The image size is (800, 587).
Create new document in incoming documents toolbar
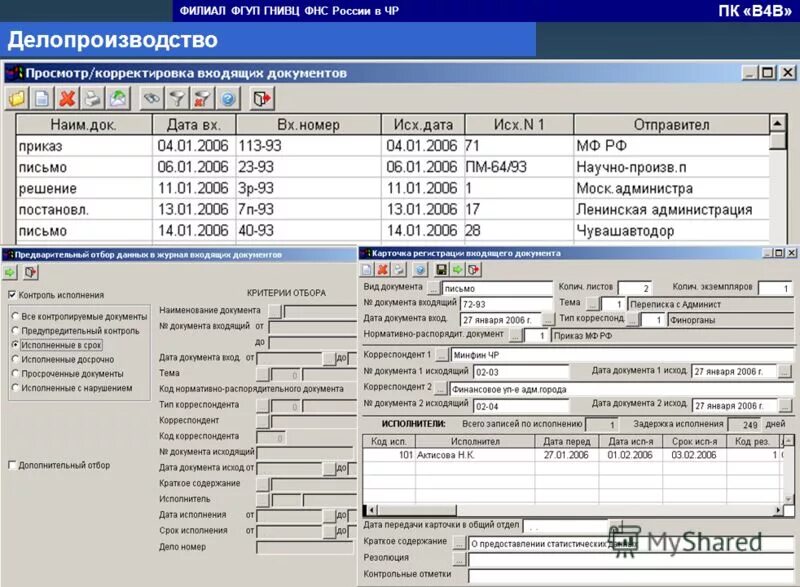click(42, 98)
